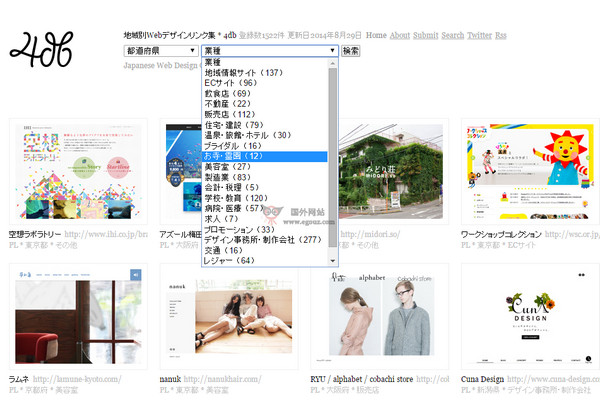600x408 pixels.
Task: Click the www.ihi.co.jp URL link
Action: [x=106, y=234]
